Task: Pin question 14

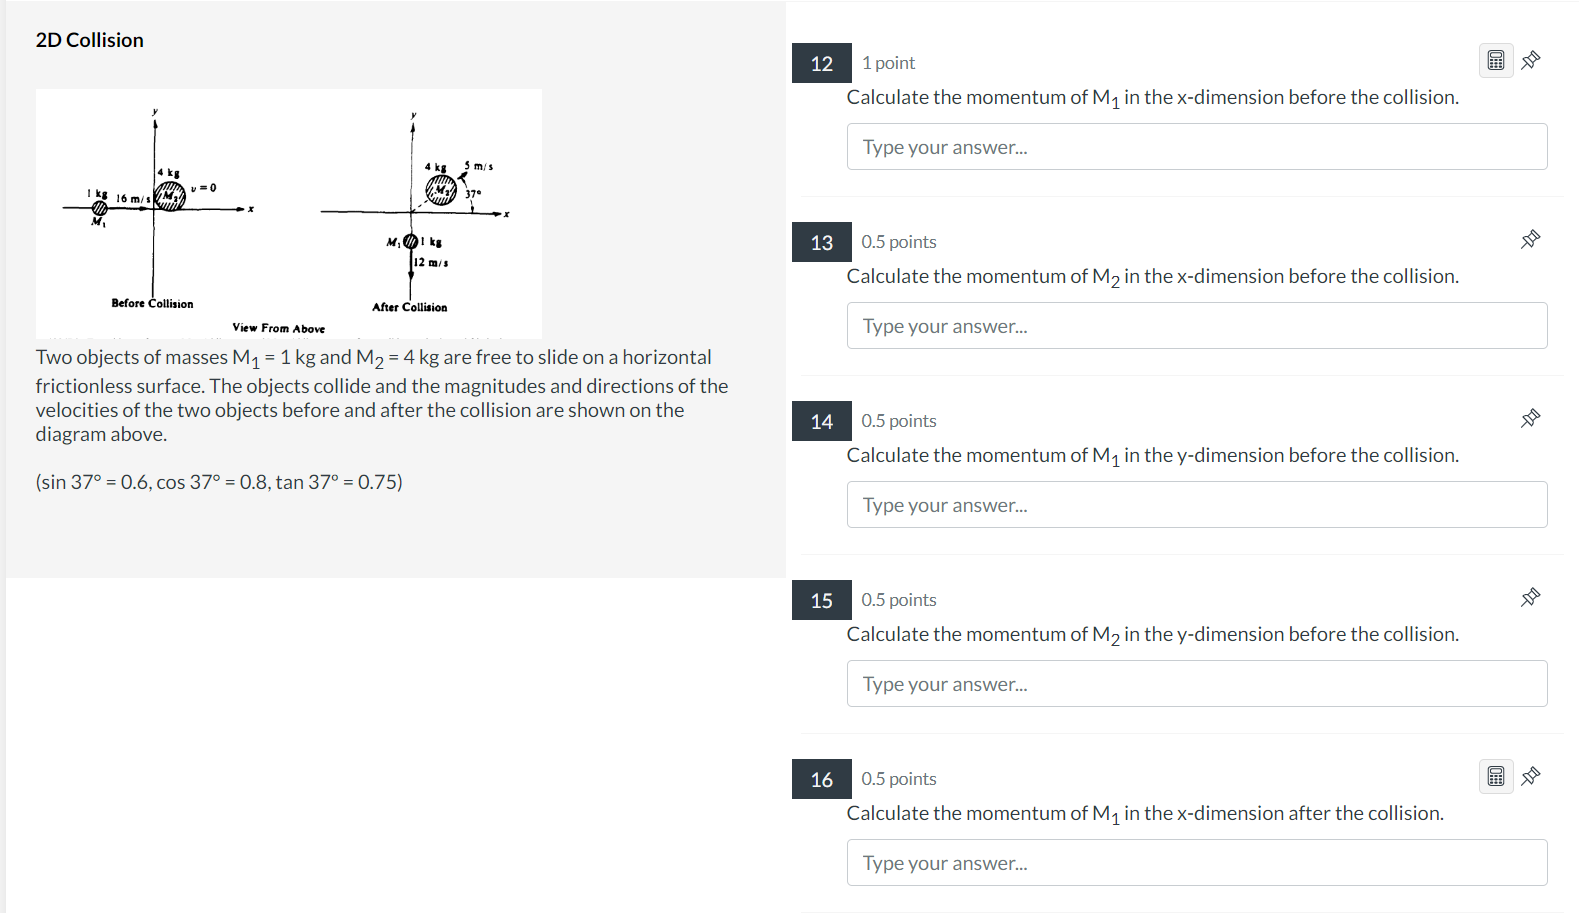Action: click(x=1530, y=418)
